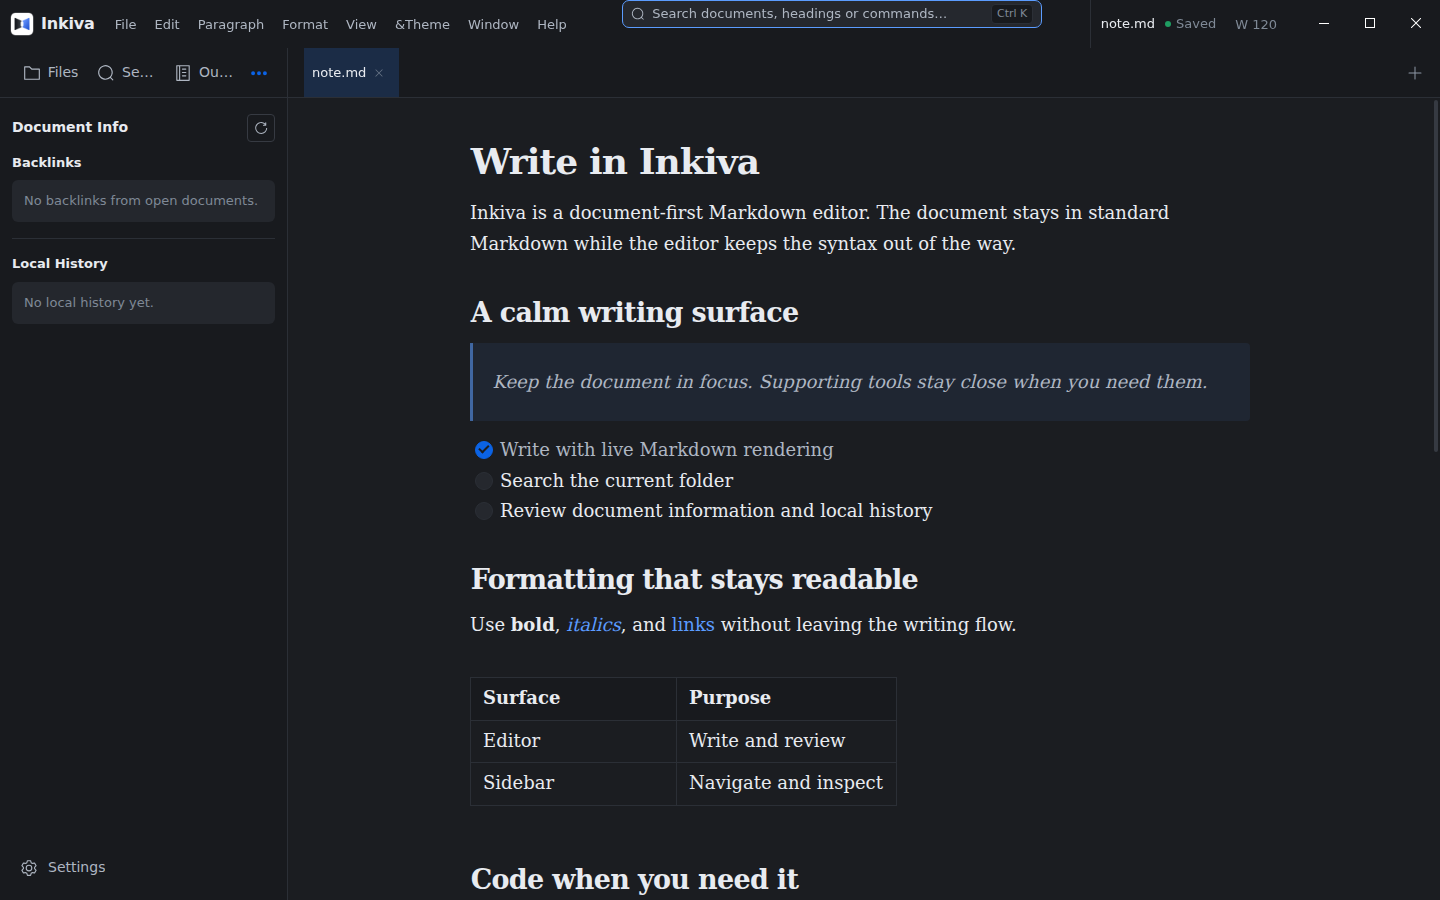Open the View menu
1440x900 pixels.
[361, 24]
